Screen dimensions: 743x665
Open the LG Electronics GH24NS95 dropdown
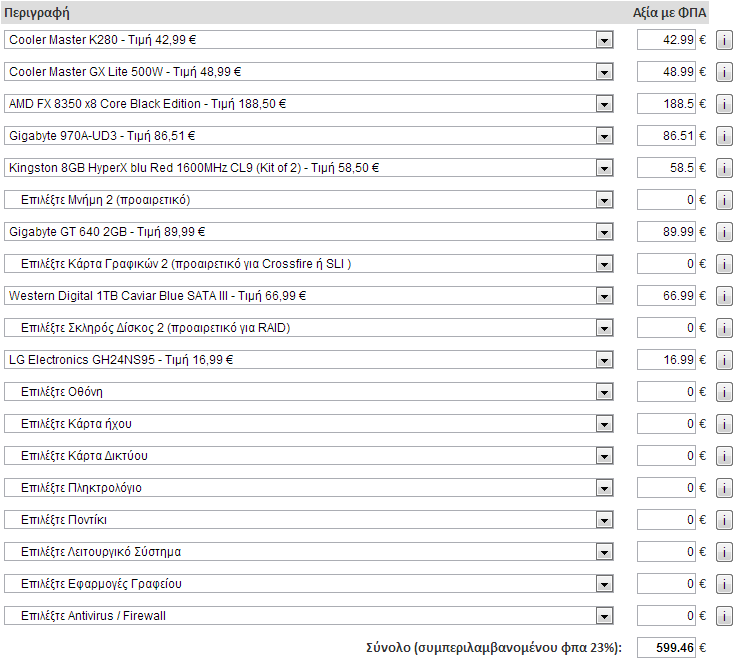[308, 360]
